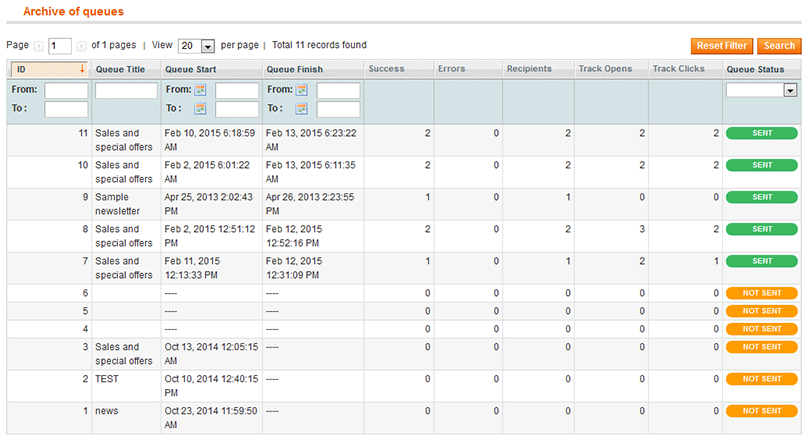This screenshot has width=811, height=442.
Task: Click 'Feb 13, 2015 6:11:35 AM' finish cell
Action: 313,172
